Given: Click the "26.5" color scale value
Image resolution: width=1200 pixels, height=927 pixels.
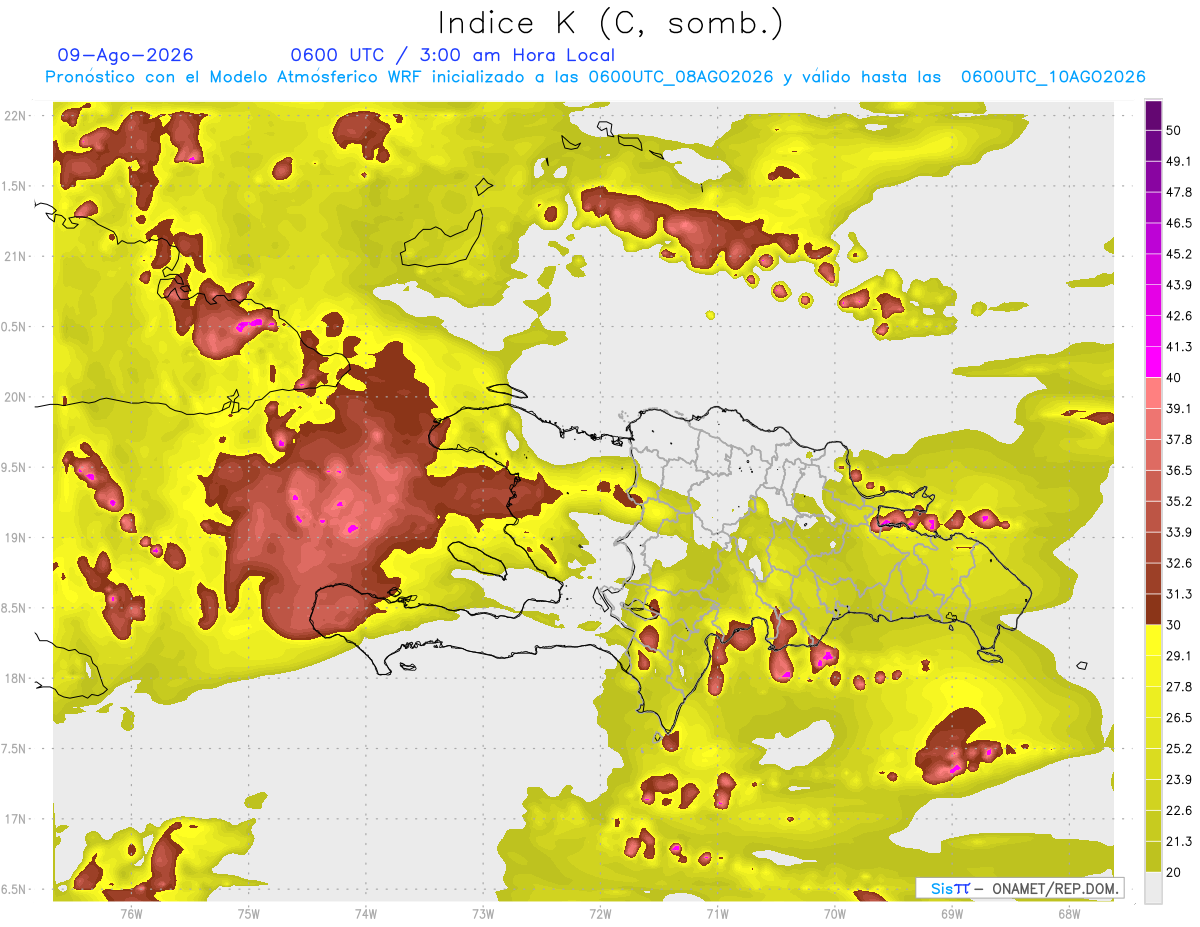Looking at the screenshot, I should 1179,718.
